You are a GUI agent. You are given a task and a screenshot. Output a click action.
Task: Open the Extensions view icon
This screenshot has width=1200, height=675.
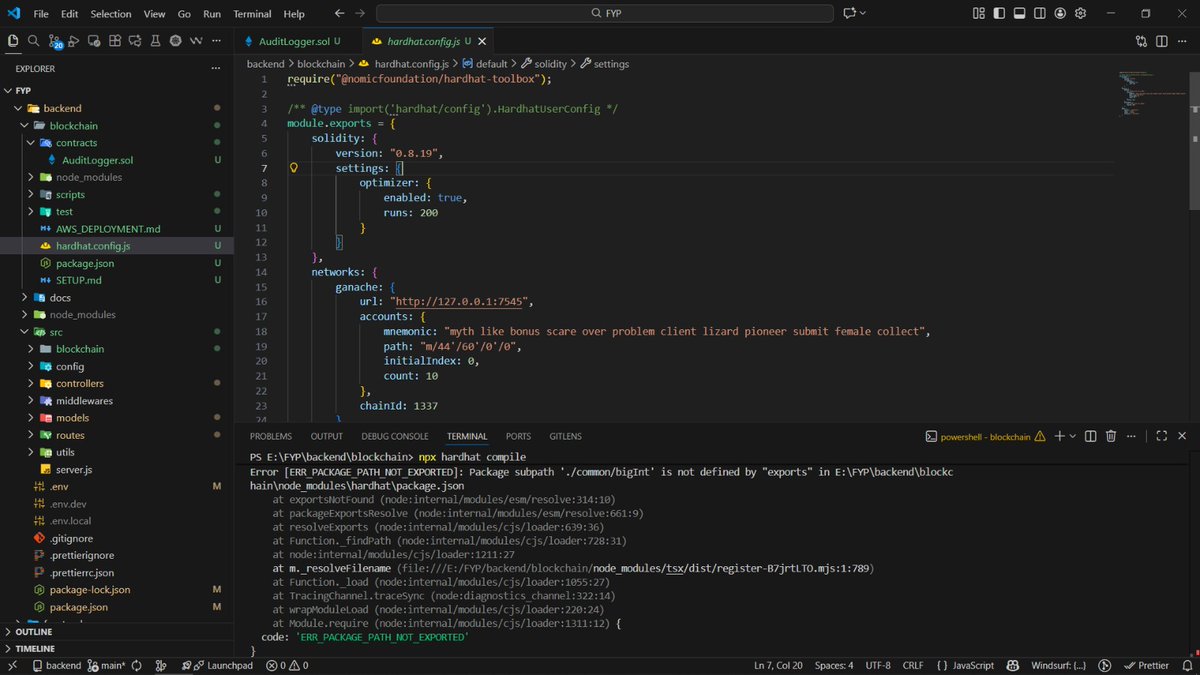[115, 41]
